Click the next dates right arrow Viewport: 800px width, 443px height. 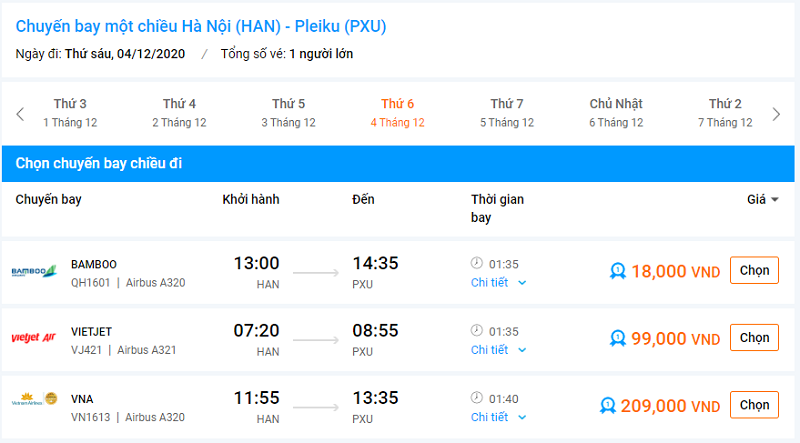(x=776, y=114)
